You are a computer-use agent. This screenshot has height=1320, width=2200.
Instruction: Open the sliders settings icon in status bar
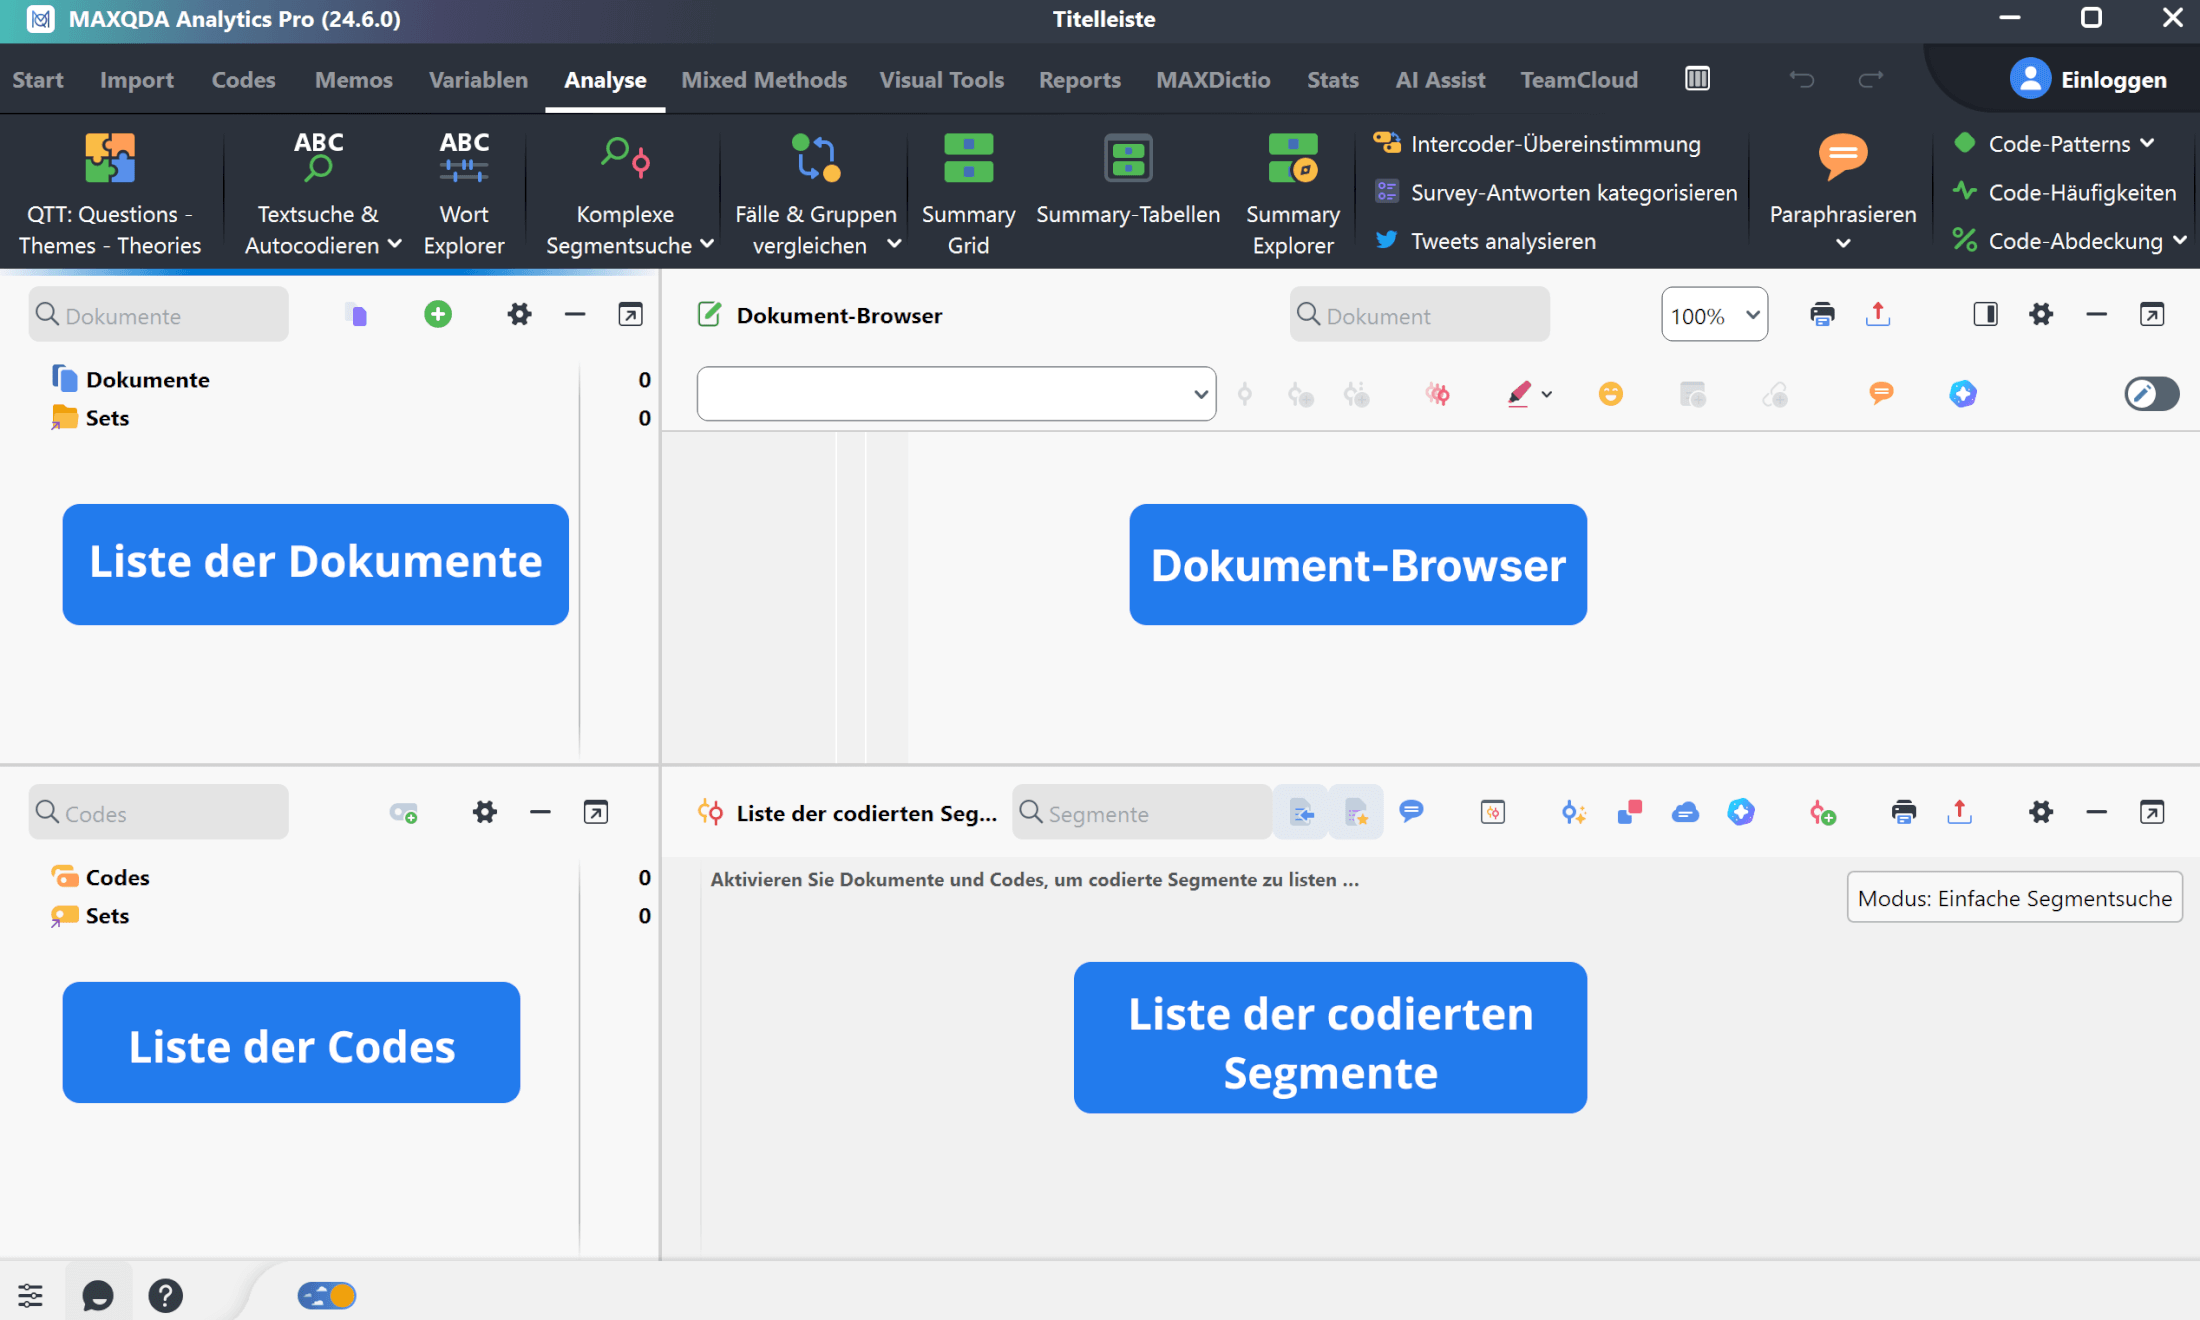pyautogui.click(x=30, y=1296)
